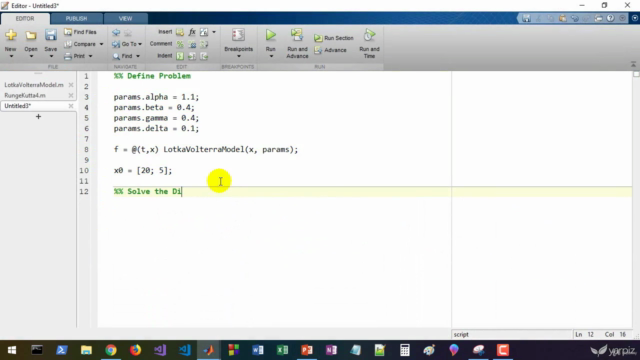Open Firefox from taskbar
This screenshot has width=640, height=360.
(135, 350)
